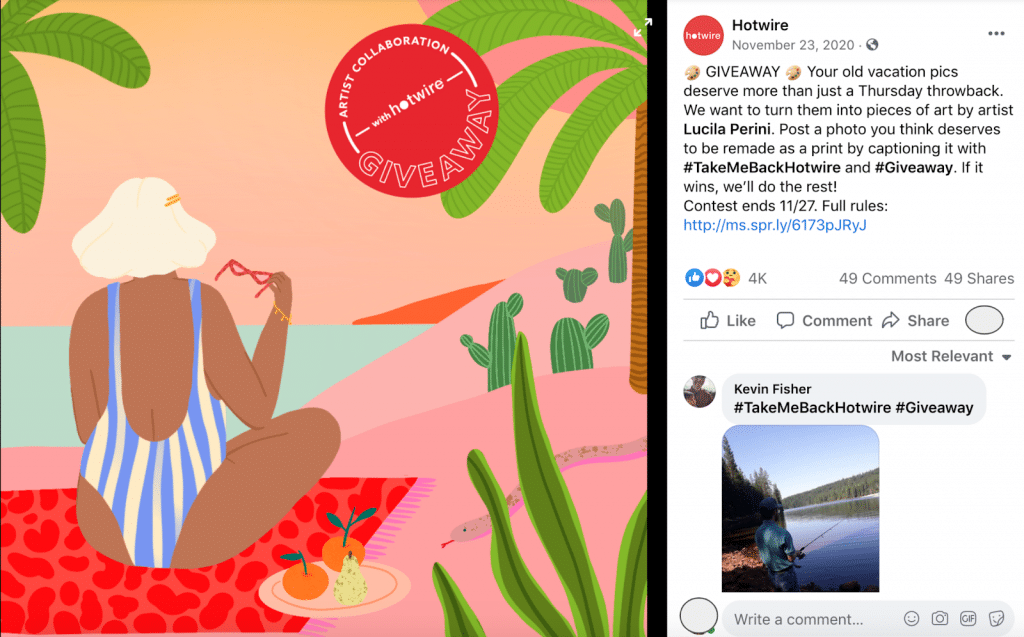Click the Hotwire page profile logo
The image size is (1024, 637).
(x=703, y=35)
